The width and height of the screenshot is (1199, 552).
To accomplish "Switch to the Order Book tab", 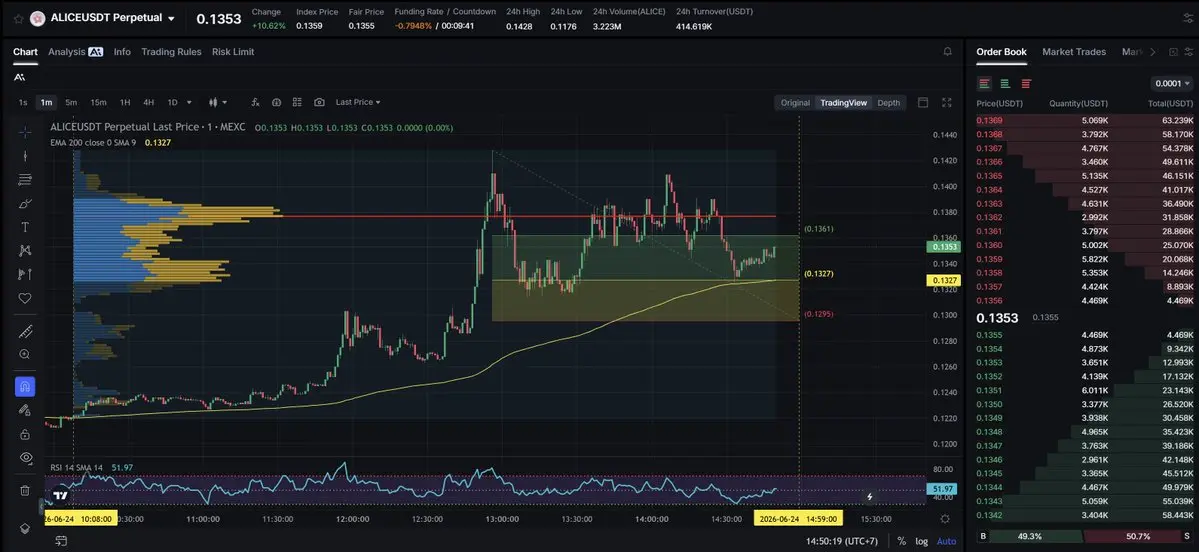I will click(1001, 52).
